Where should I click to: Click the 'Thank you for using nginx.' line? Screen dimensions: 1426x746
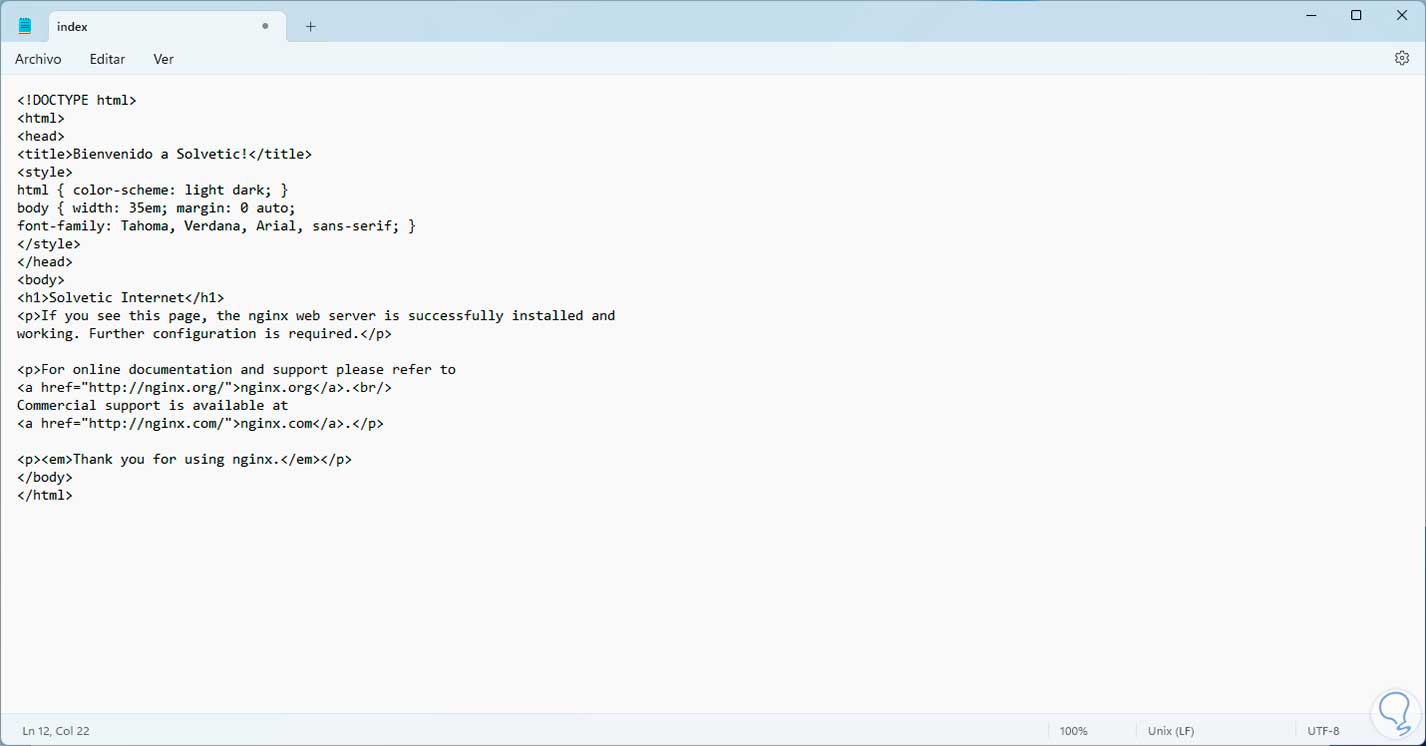click(185, 460)
